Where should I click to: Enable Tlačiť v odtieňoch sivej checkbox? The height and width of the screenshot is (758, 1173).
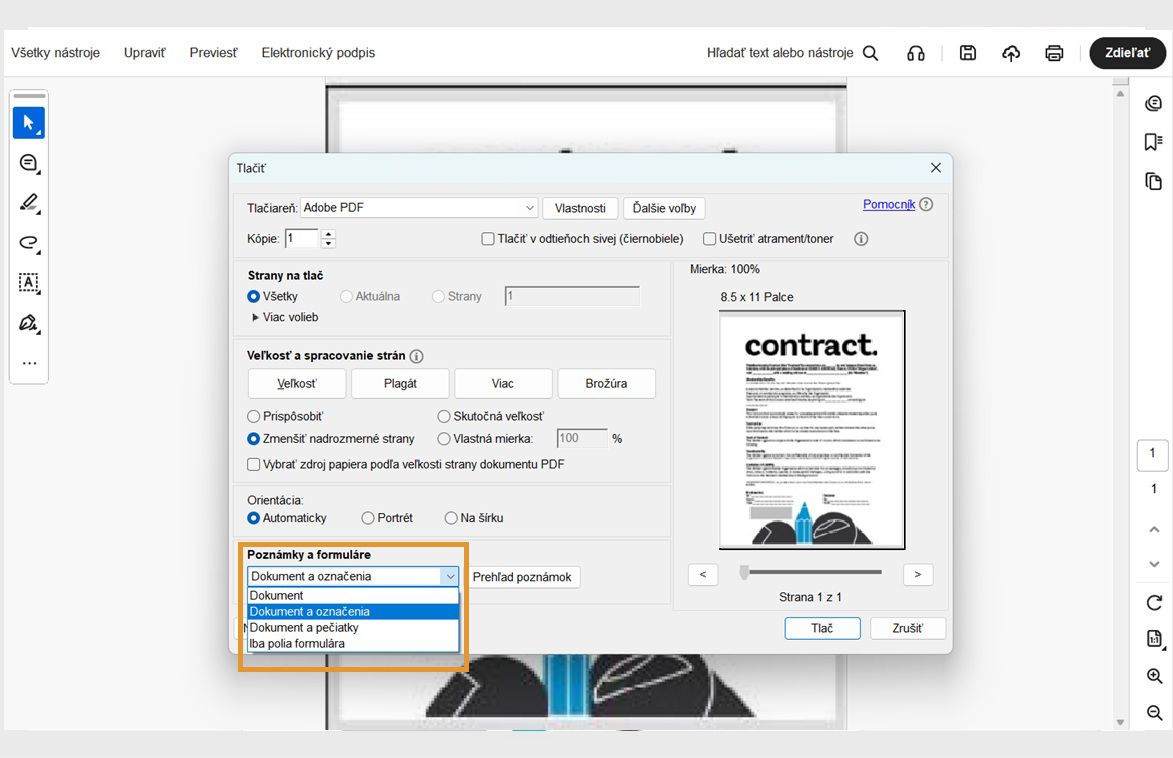pos(488,239)
